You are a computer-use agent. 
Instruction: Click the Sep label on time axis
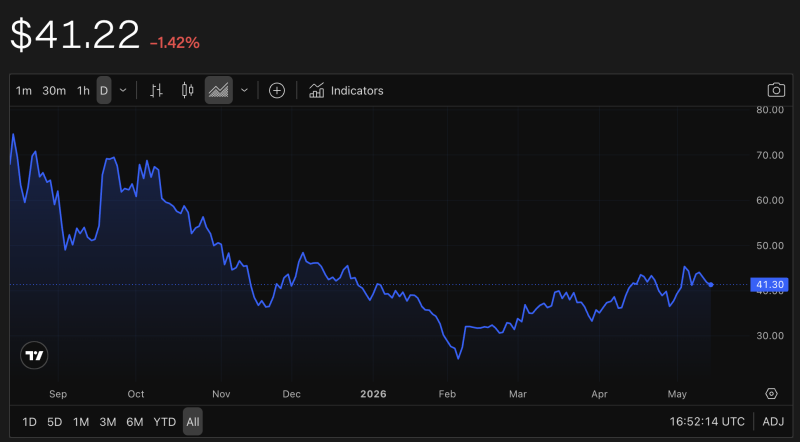58,394
